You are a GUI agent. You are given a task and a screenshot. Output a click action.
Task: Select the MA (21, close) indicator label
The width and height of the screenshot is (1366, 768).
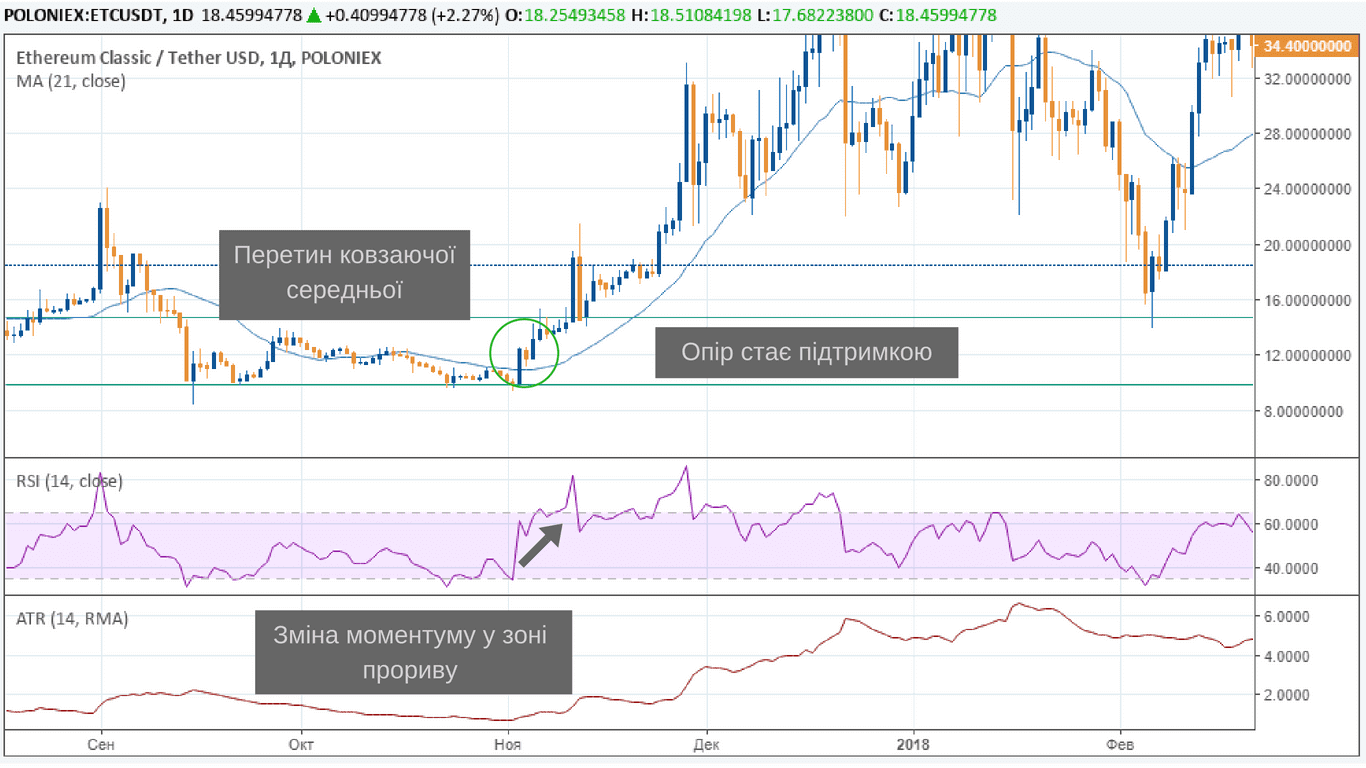pos(71,81)
